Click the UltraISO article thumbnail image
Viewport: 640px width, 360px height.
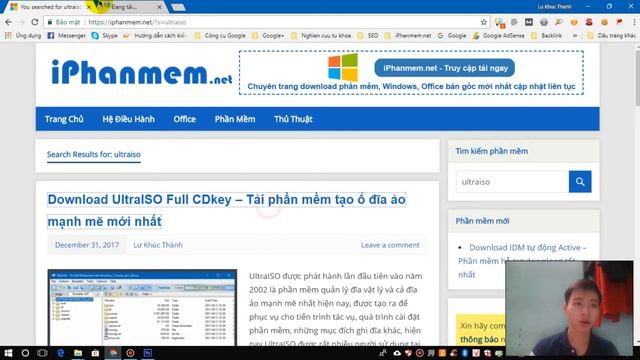click(142, 307)
